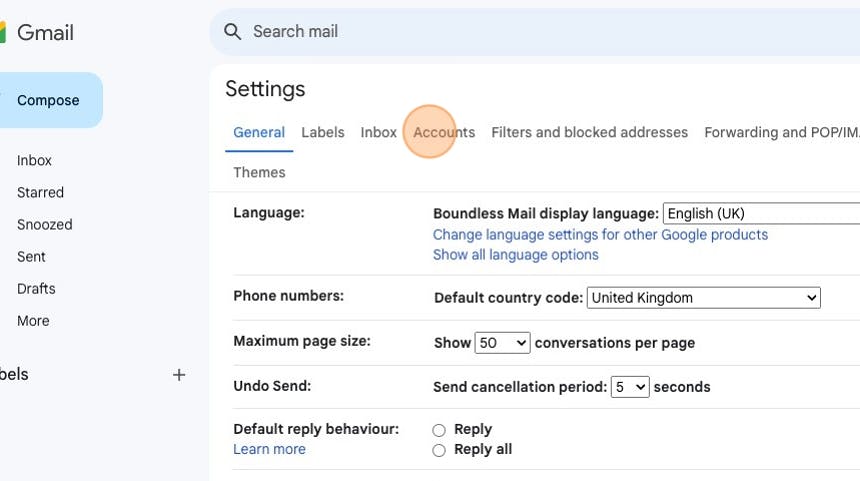Open the Drafts folder
Viewport: 860px width, 481px height.
(36, 289)
